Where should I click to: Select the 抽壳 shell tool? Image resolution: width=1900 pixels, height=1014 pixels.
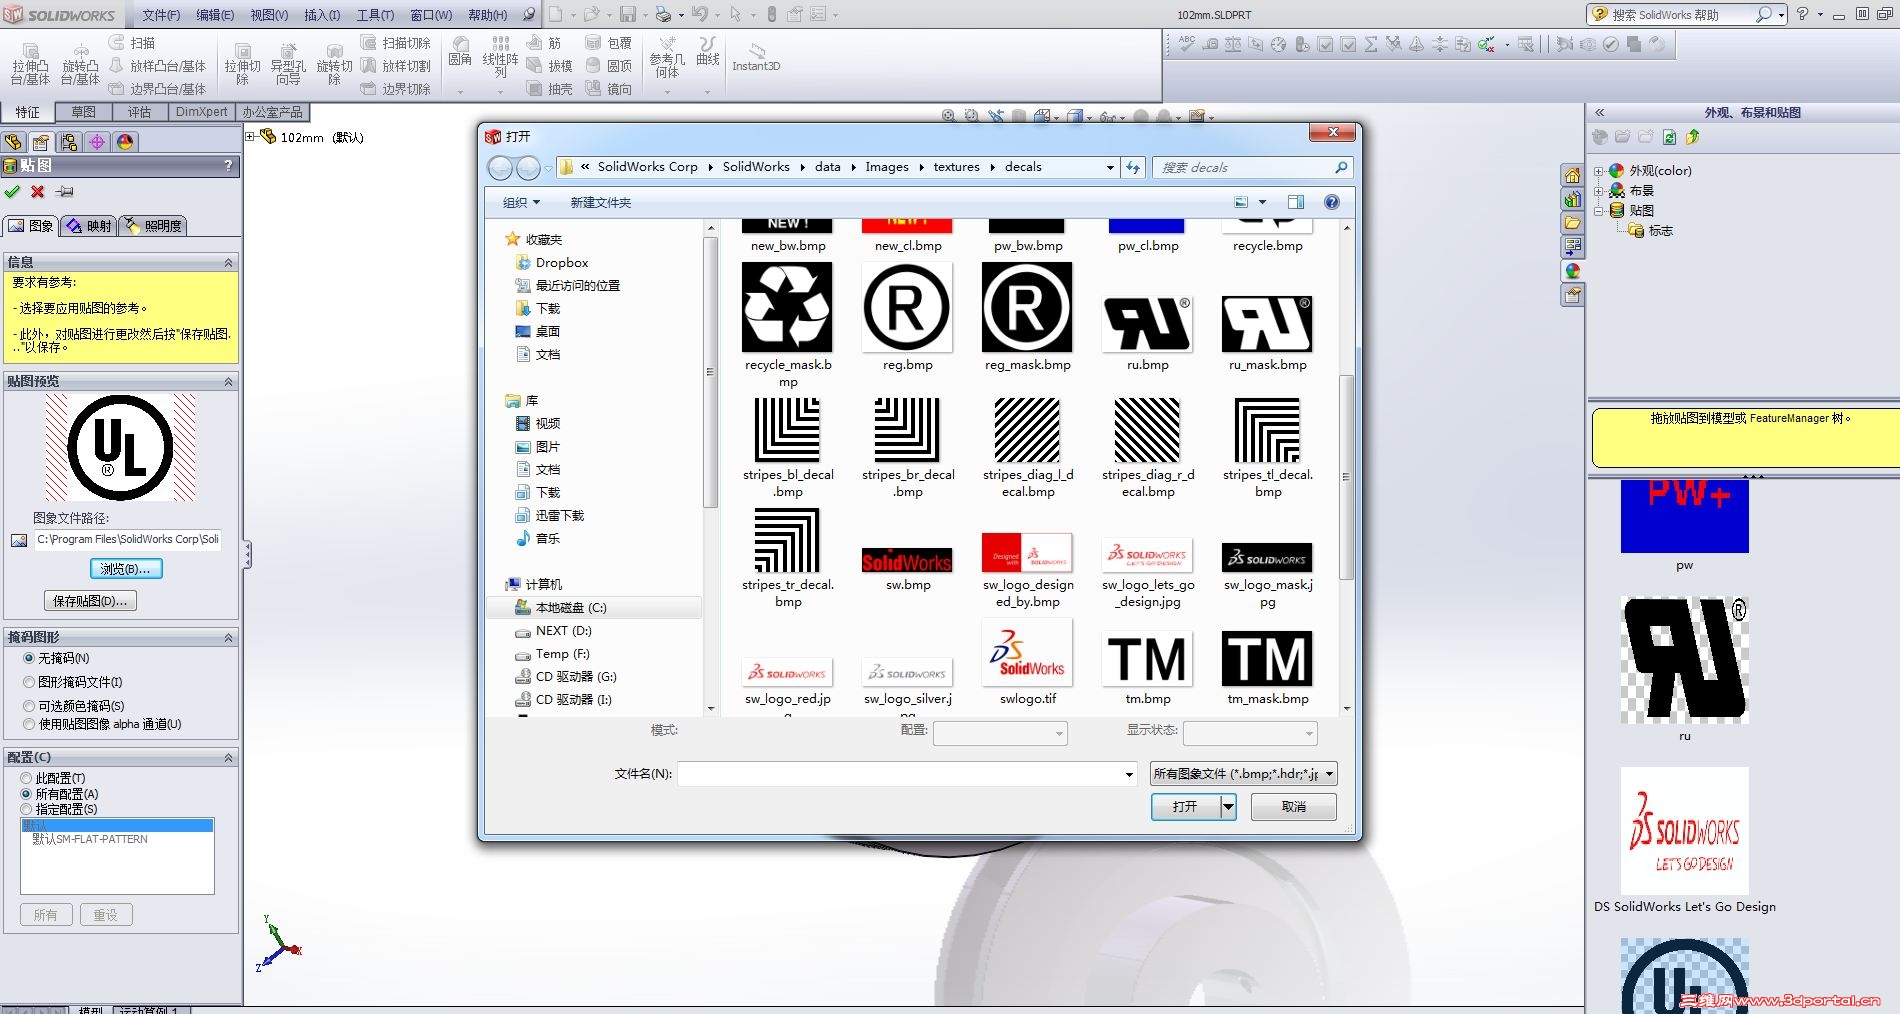coord(549,89)
